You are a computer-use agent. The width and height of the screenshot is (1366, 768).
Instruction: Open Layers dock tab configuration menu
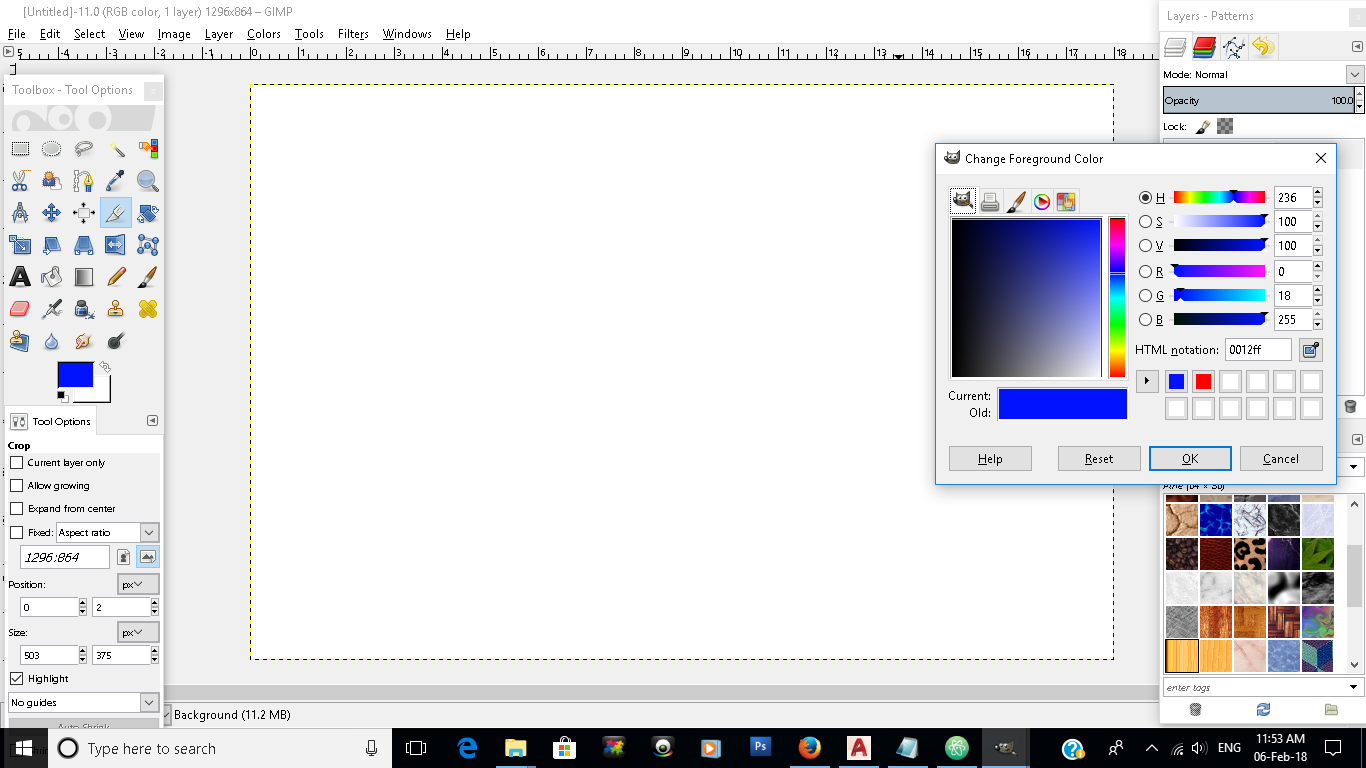tap(1357, 47)
